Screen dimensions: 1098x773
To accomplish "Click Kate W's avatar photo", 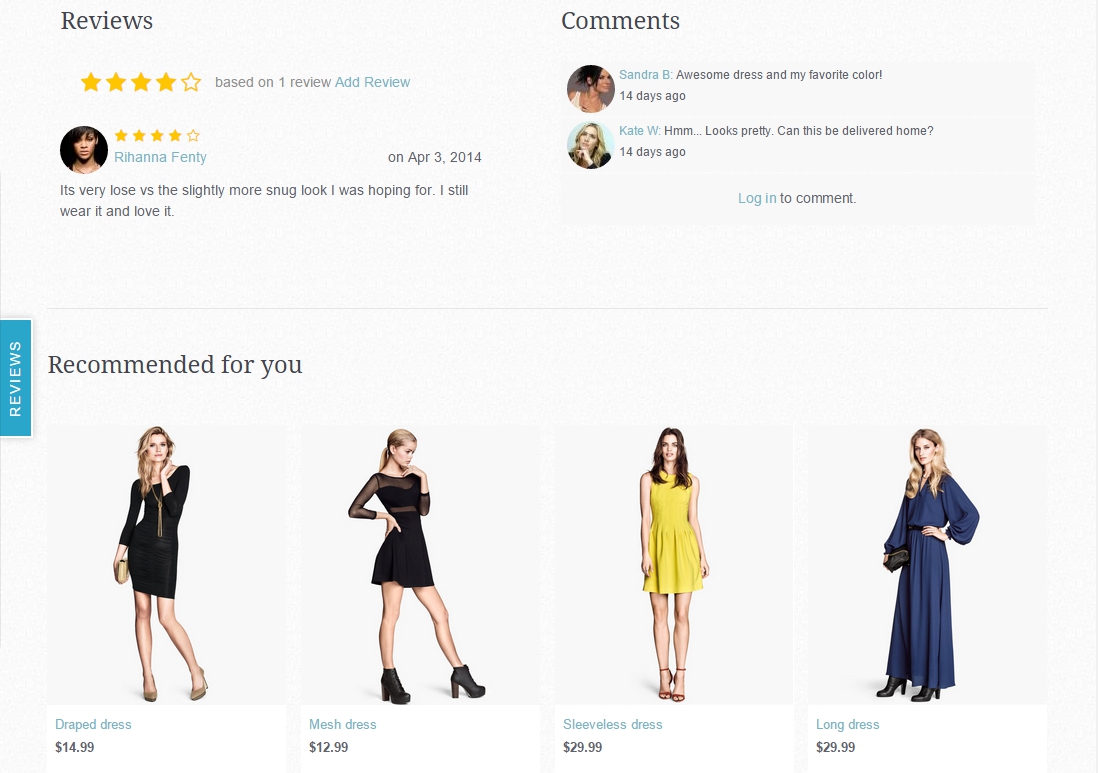I will [590, 145].
